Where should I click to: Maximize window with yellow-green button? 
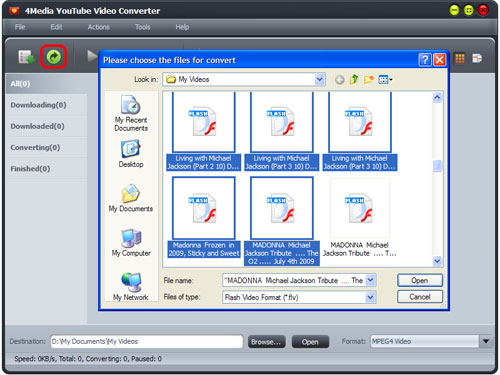pos(469,11)
